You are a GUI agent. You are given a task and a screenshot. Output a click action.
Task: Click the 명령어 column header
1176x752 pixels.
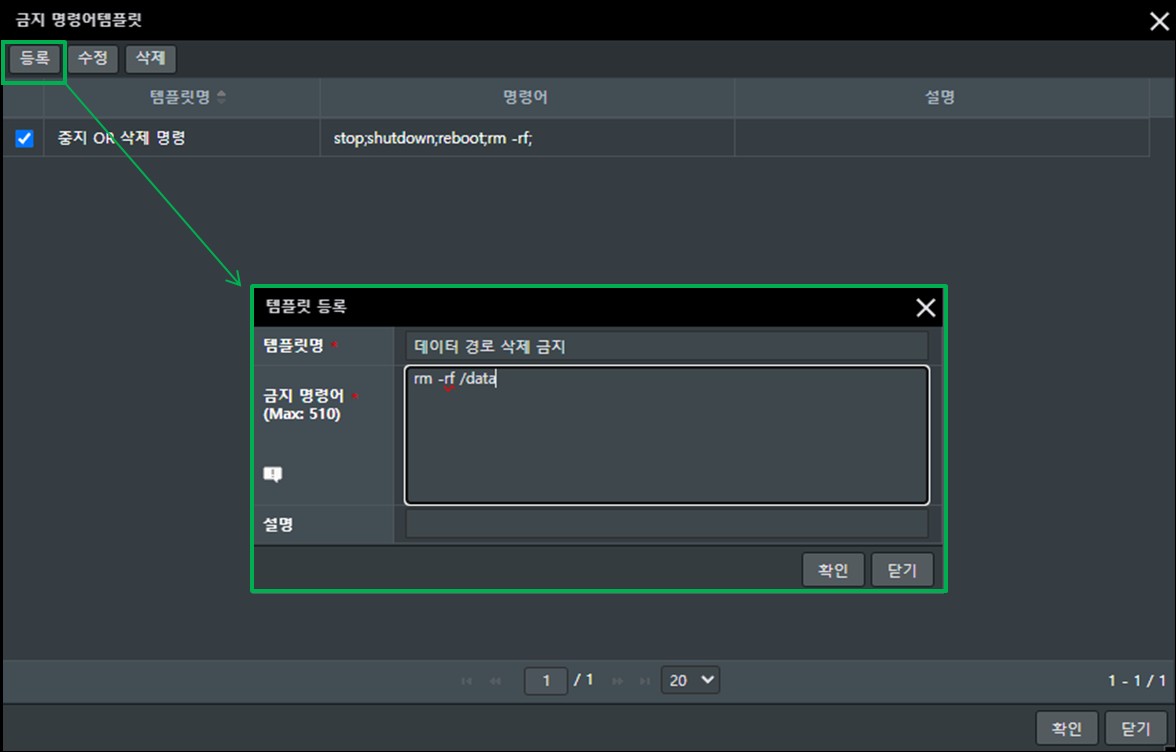tap(526, 97)
